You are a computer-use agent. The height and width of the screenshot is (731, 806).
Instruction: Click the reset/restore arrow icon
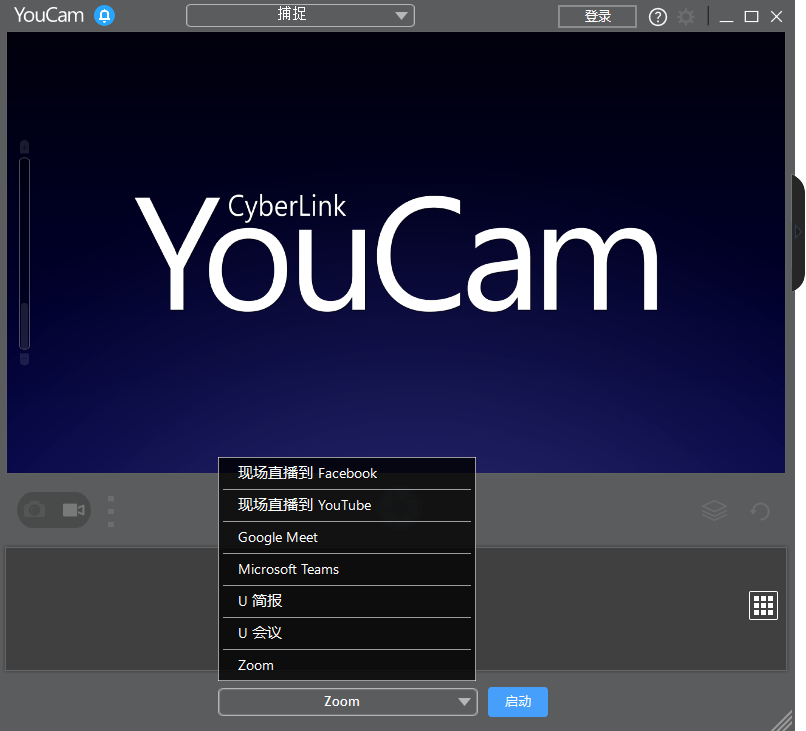click(x=759, y=510)
